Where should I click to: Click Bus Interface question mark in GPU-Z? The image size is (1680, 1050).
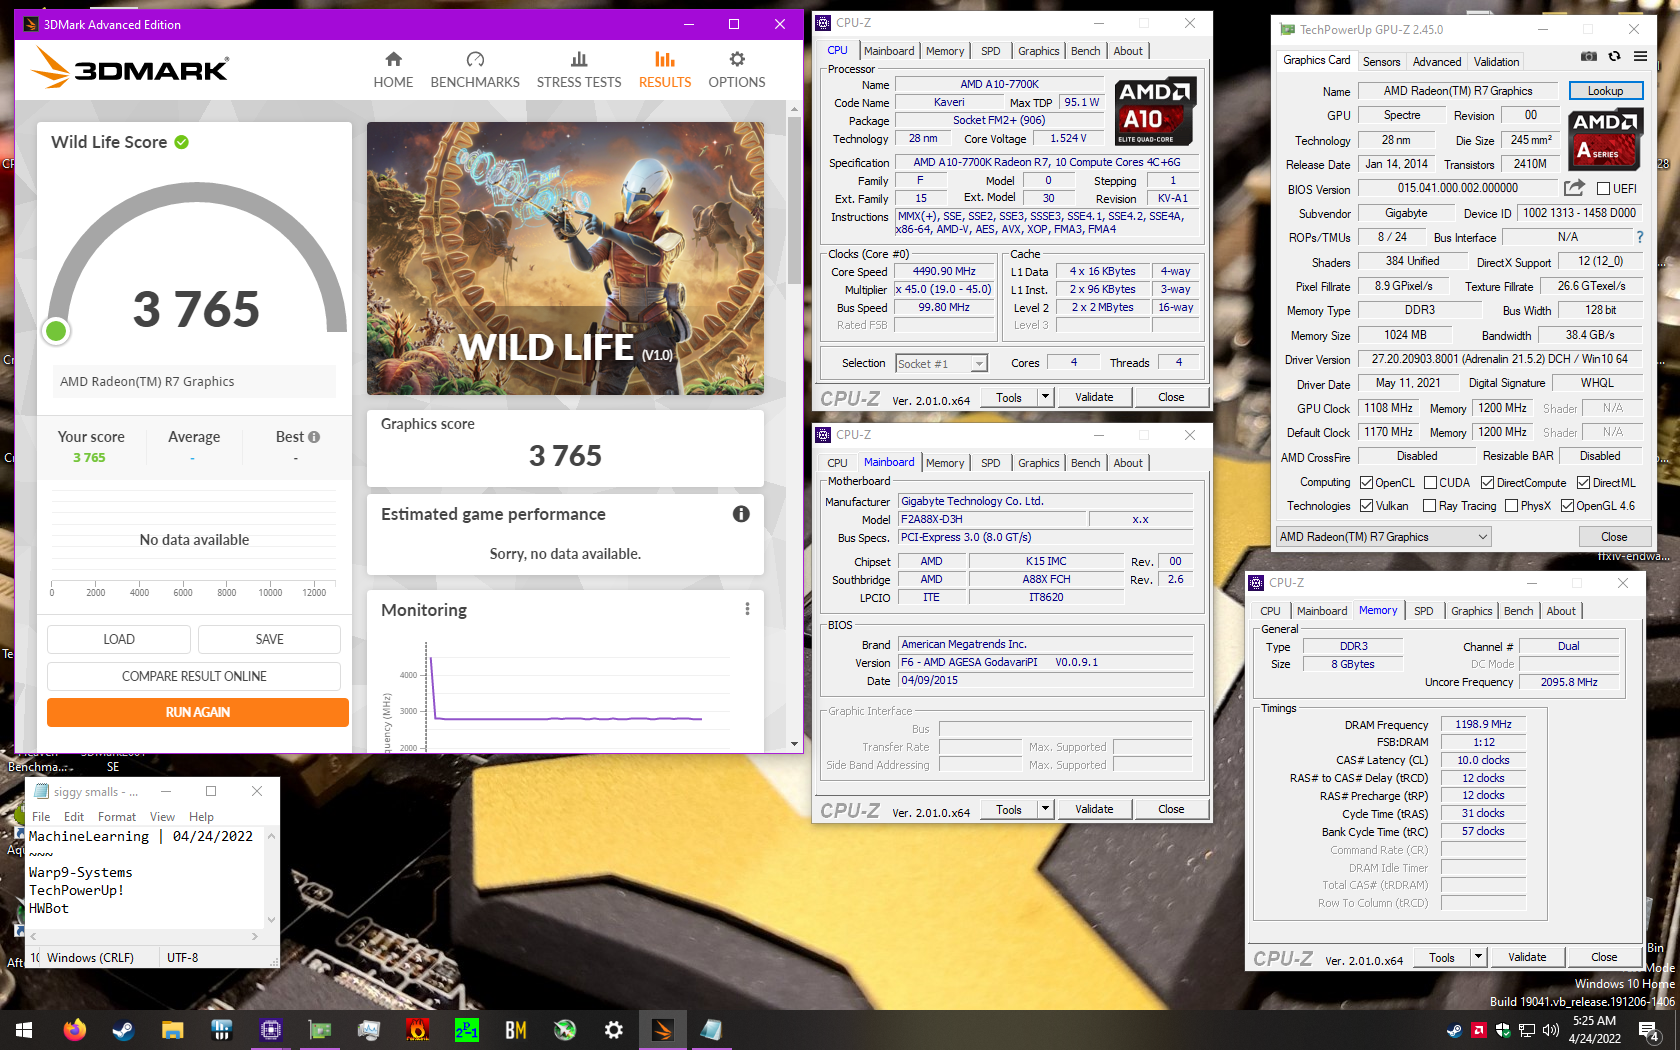coord(1640,237)
